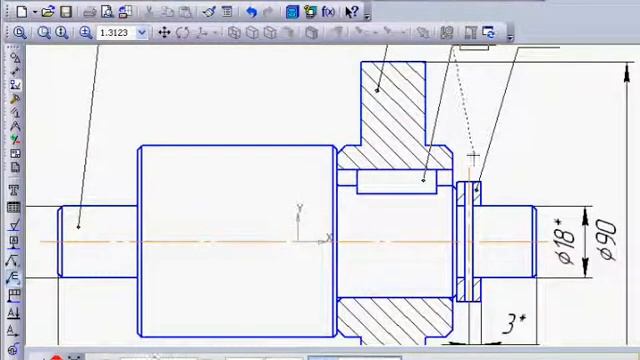Viewport: 640px width, 360px height.
Task: Select the Pan view arrows icon
Action: [x=164, y=32]
